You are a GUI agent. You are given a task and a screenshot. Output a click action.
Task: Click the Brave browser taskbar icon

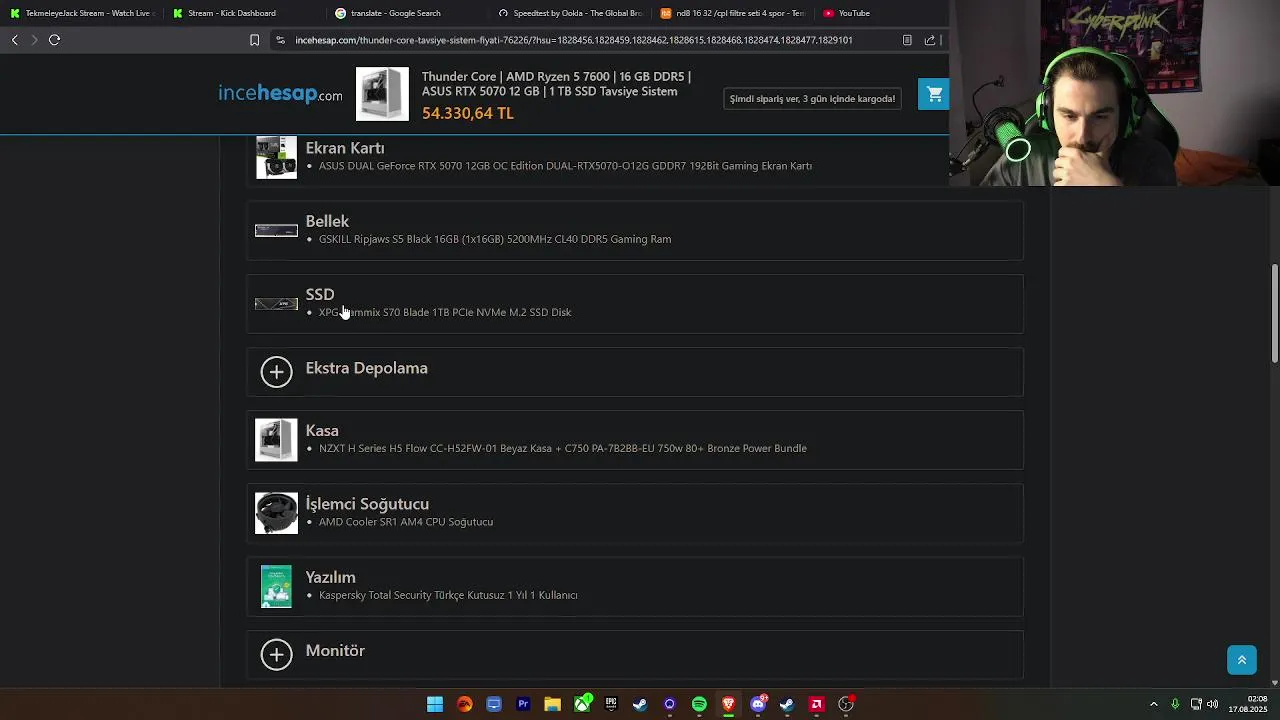728,704
